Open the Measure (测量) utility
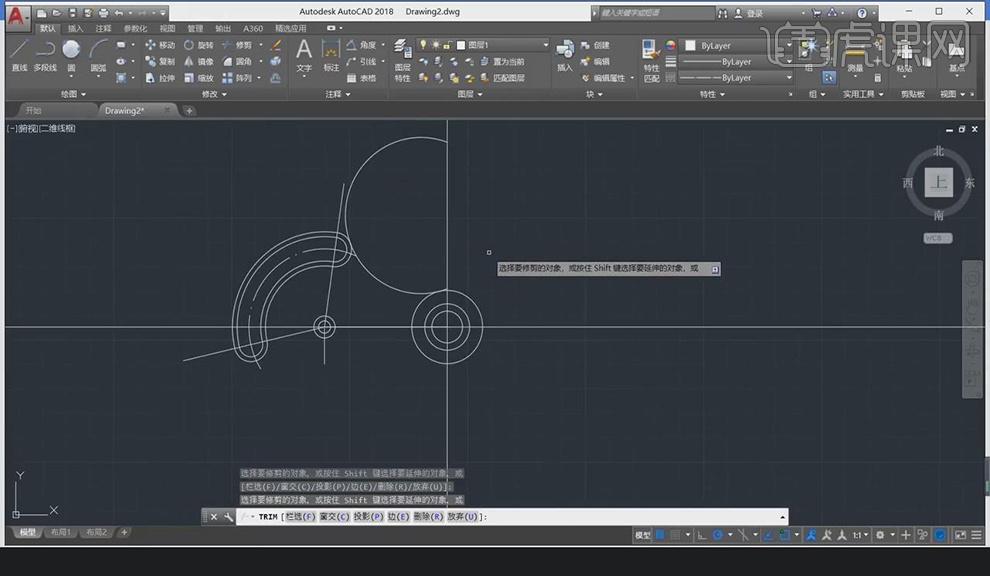This screenshot has height=576, width=990. pyautogui.click(x=855, y=57)
